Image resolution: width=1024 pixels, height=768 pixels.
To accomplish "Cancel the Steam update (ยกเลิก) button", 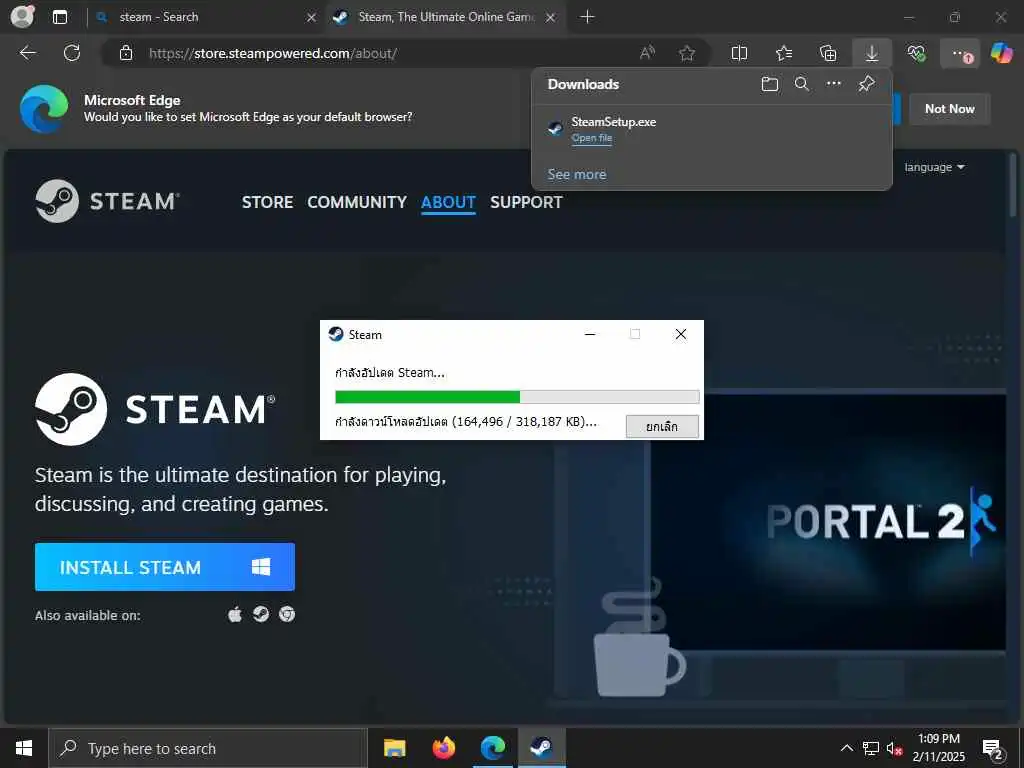I will coord(662,426).
